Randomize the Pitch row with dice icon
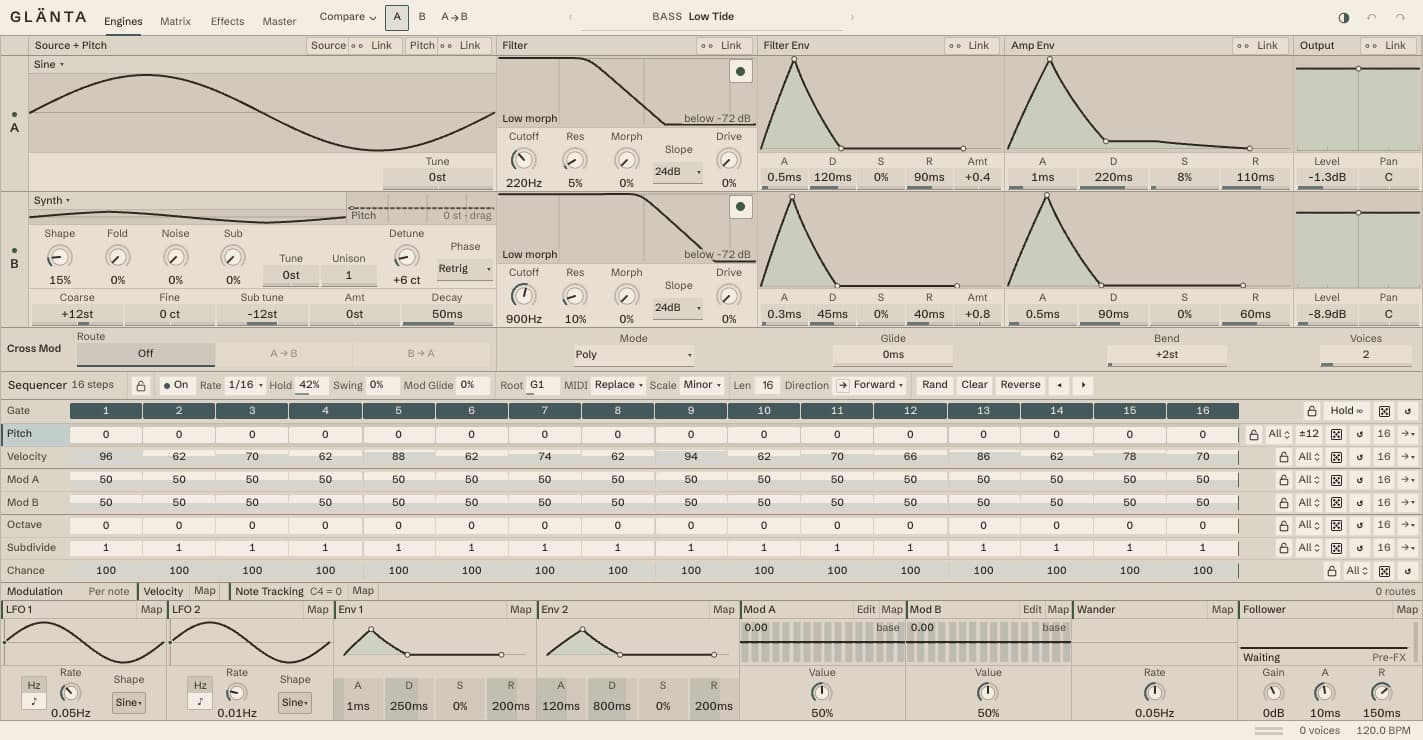This screenshot has height=740, width=1423. [x=1335, y=434]
